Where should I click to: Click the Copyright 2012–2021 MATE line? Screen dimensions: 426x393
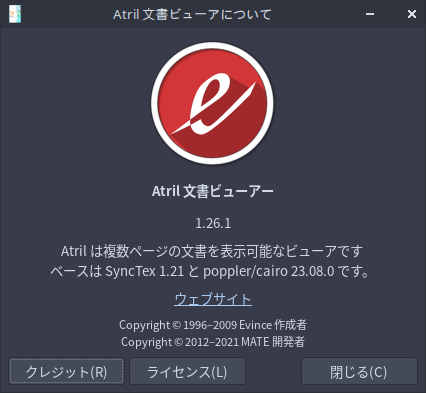[213, 342]
